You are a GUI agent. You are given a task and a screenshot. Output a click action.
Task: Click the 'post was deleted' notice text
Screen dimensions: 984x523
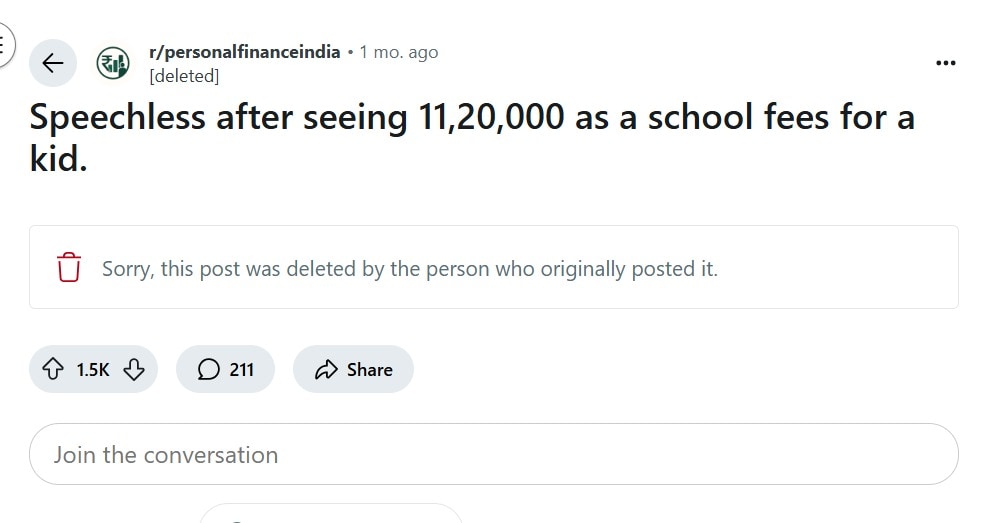coord(410,269)
